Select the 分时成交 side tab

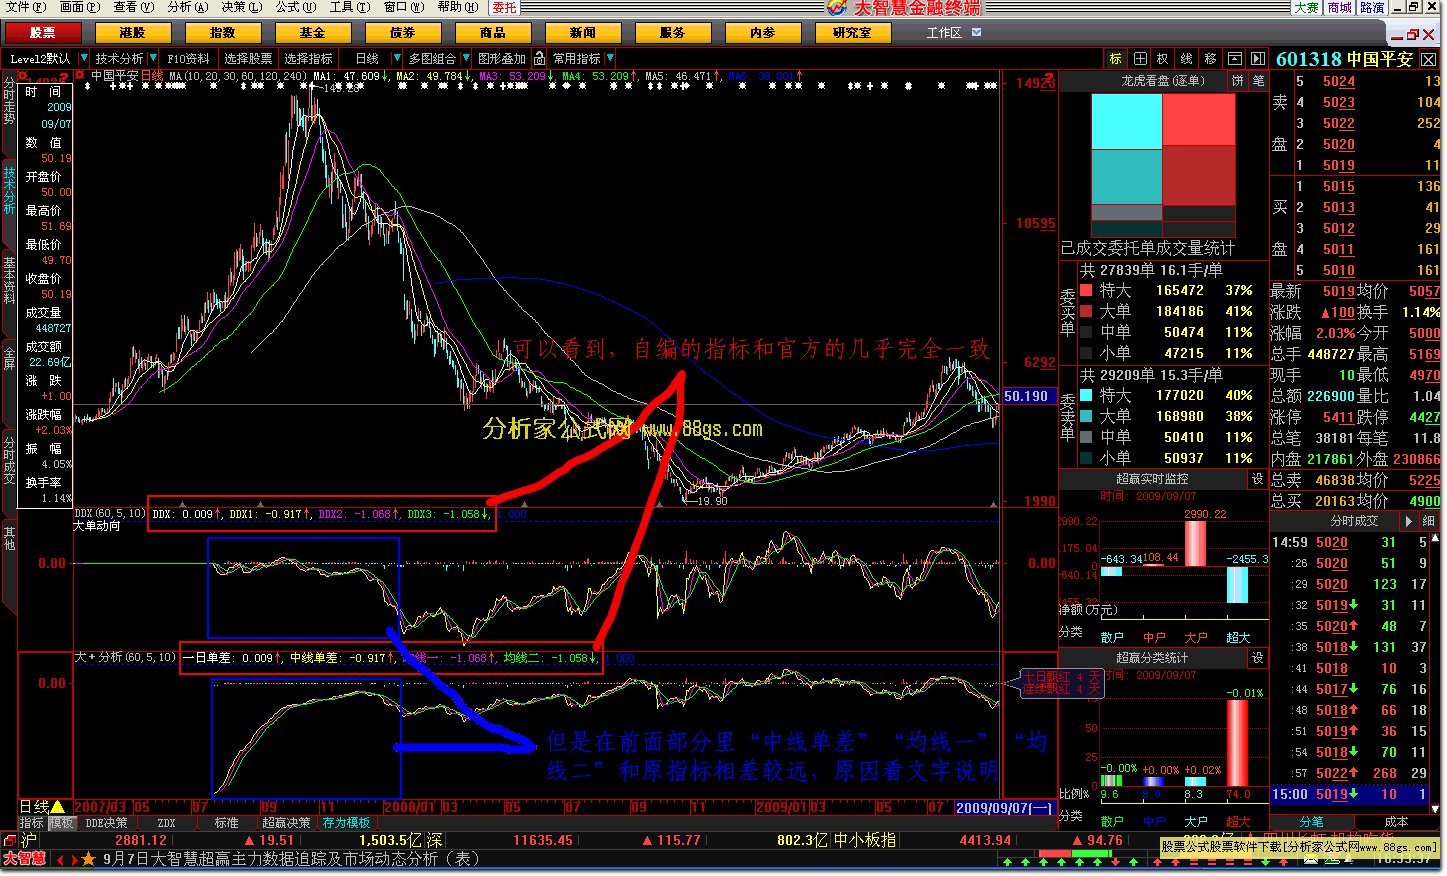[9, 461]
